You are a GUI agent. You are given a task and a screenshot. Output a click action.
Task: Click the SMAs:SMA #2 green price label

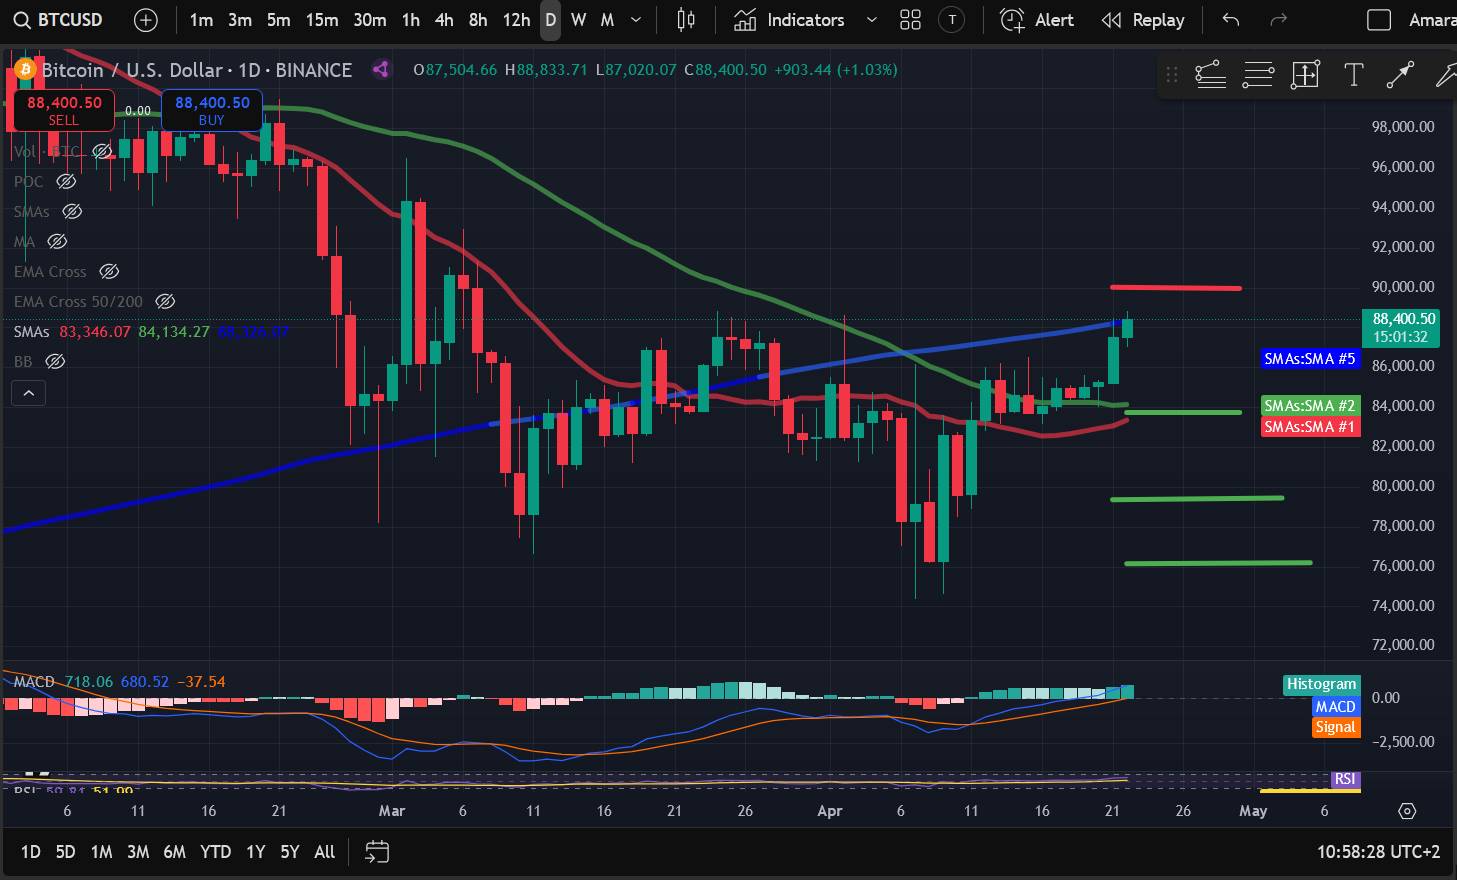(1310, 406)
